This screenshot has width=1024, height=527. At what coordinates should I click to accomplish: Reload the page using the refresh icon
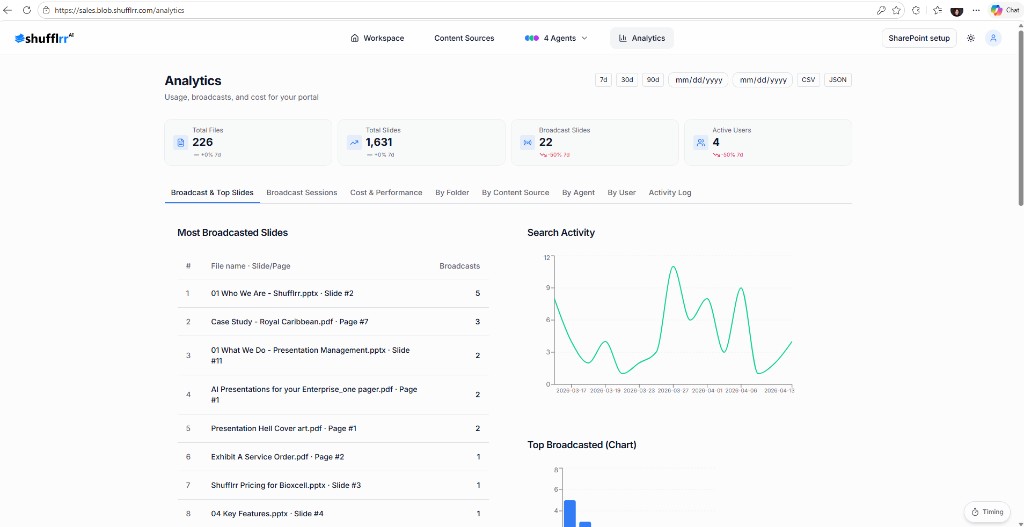27,10
